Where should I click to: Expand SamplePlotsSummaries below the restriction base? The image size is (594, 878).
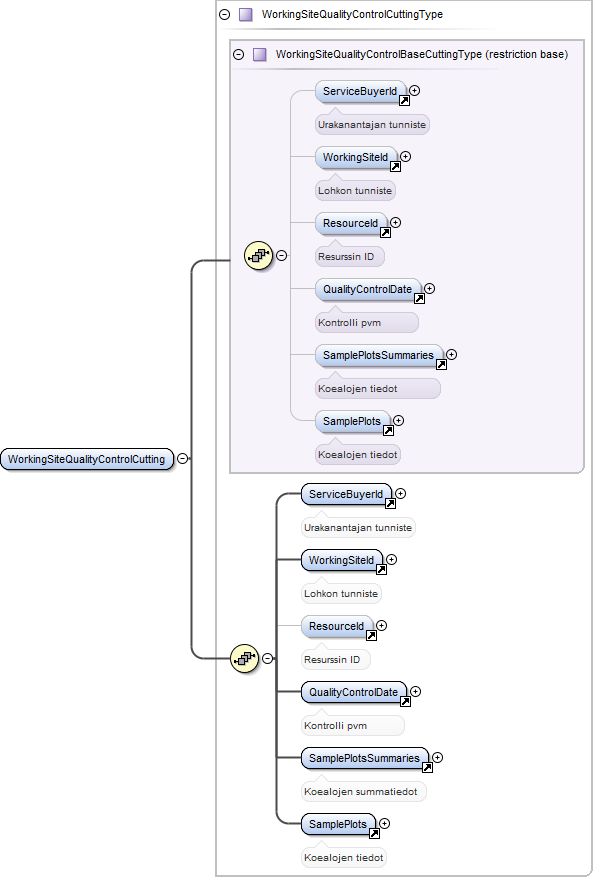coord(437,758)
